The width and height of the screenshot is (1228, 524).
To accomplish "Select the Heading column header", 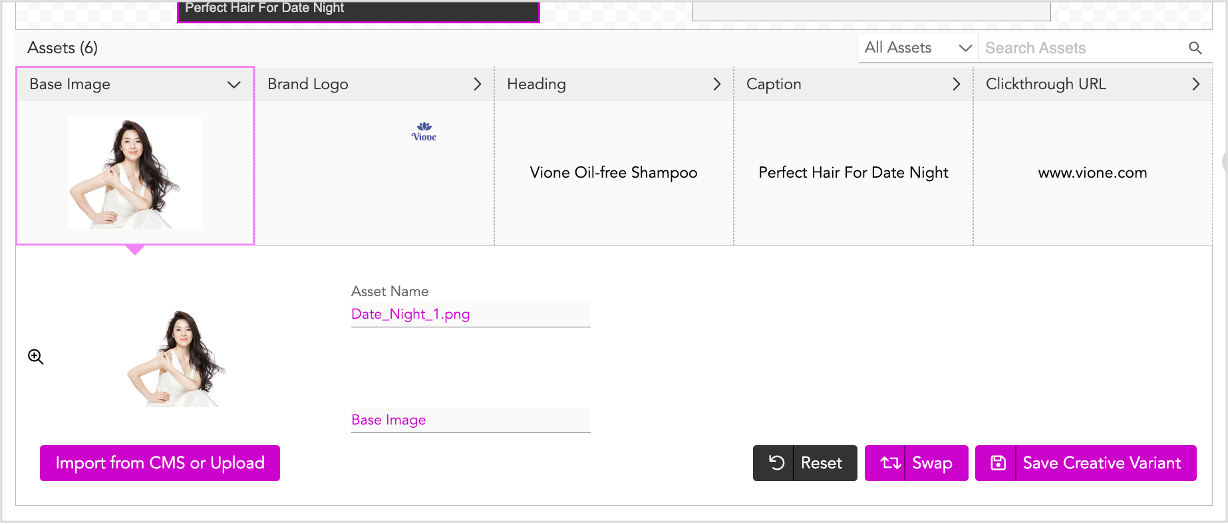I will pyautogui.click(x=614, y=84).
